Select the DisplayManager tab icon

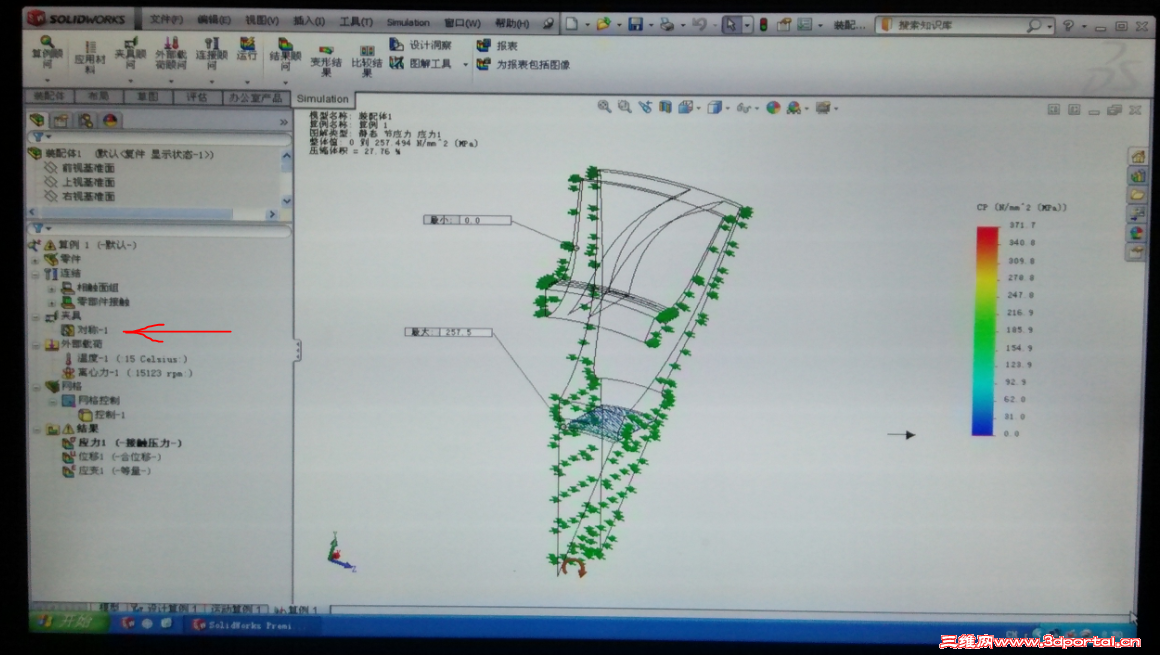[x=110, y=120]
